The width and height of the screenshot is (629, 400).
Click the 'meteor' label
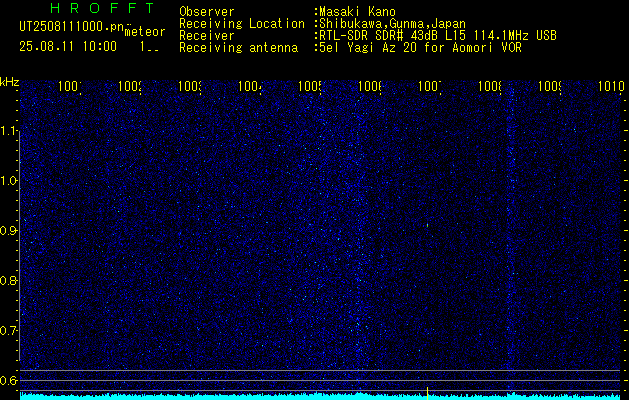tap(145, 32)
